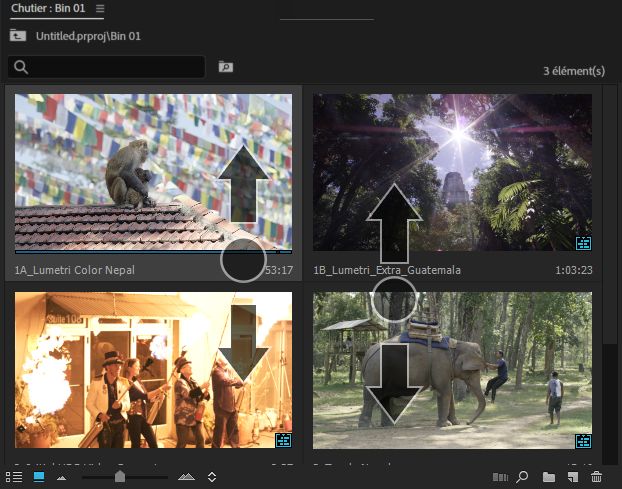The height and width of the screenshot is (489, 622).
Task: Click sequence badge on Guatemala thumbnail
Action: coord(584,243)
